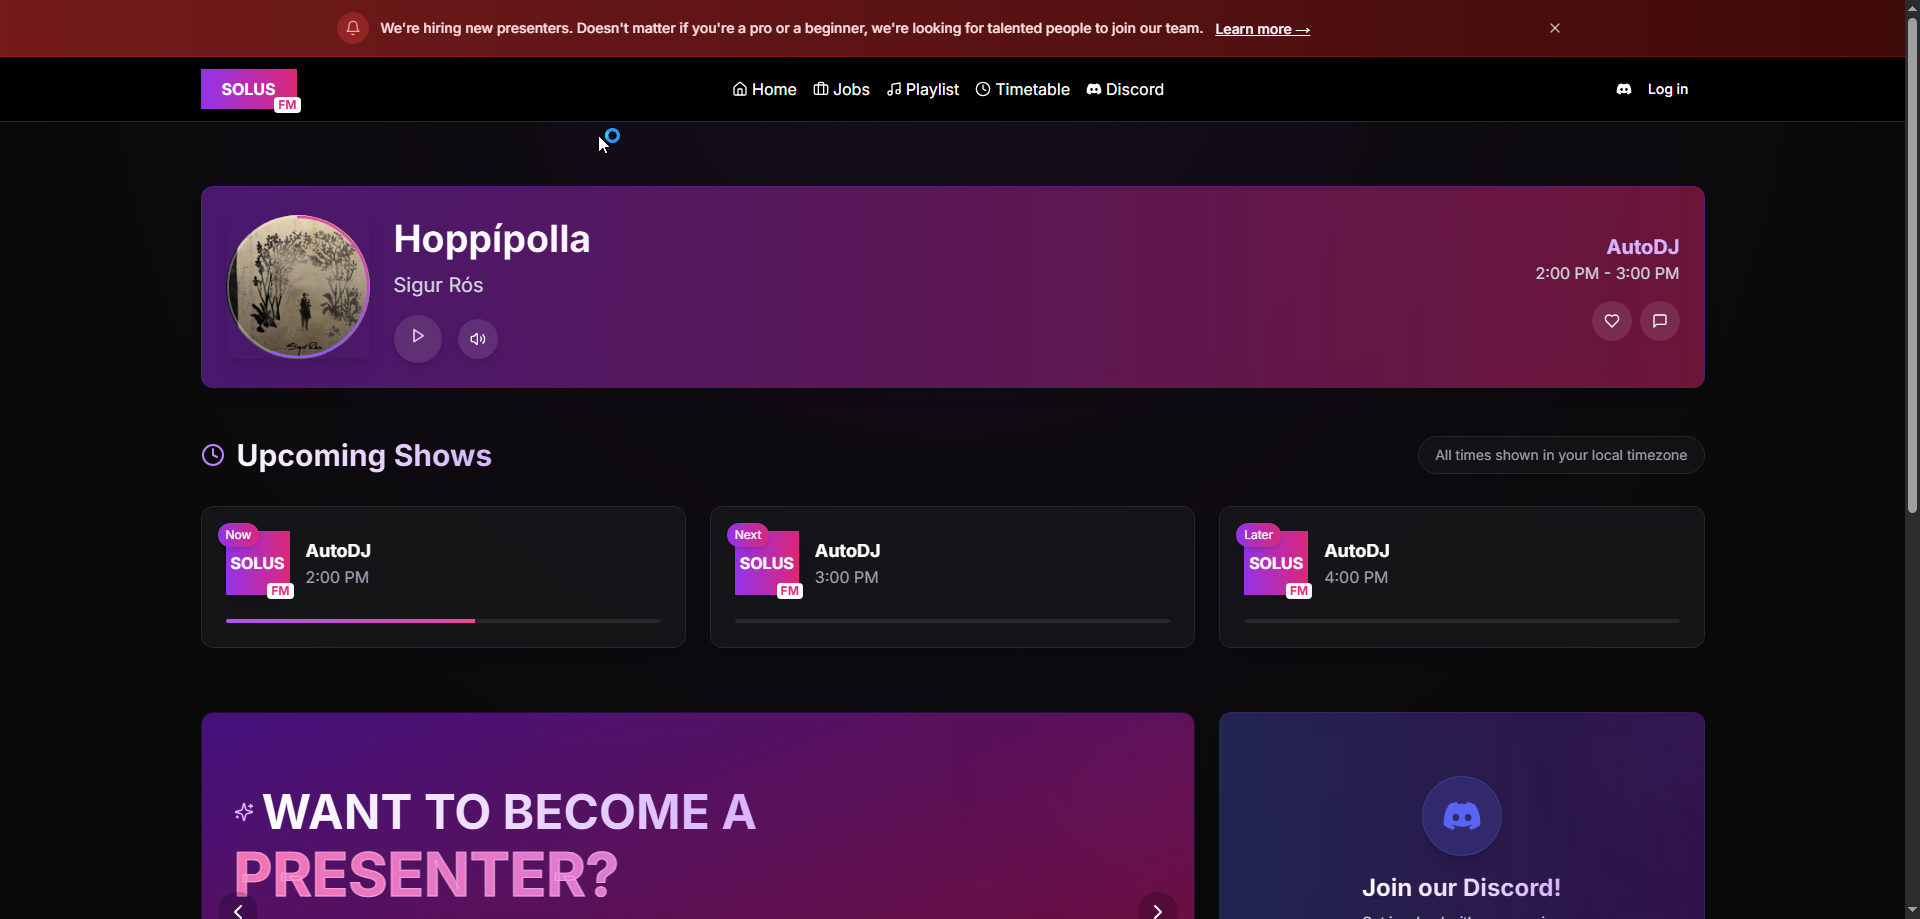
Task: Open the Next AutoDJ 3:00 PM show card
Action: point(952,577)
